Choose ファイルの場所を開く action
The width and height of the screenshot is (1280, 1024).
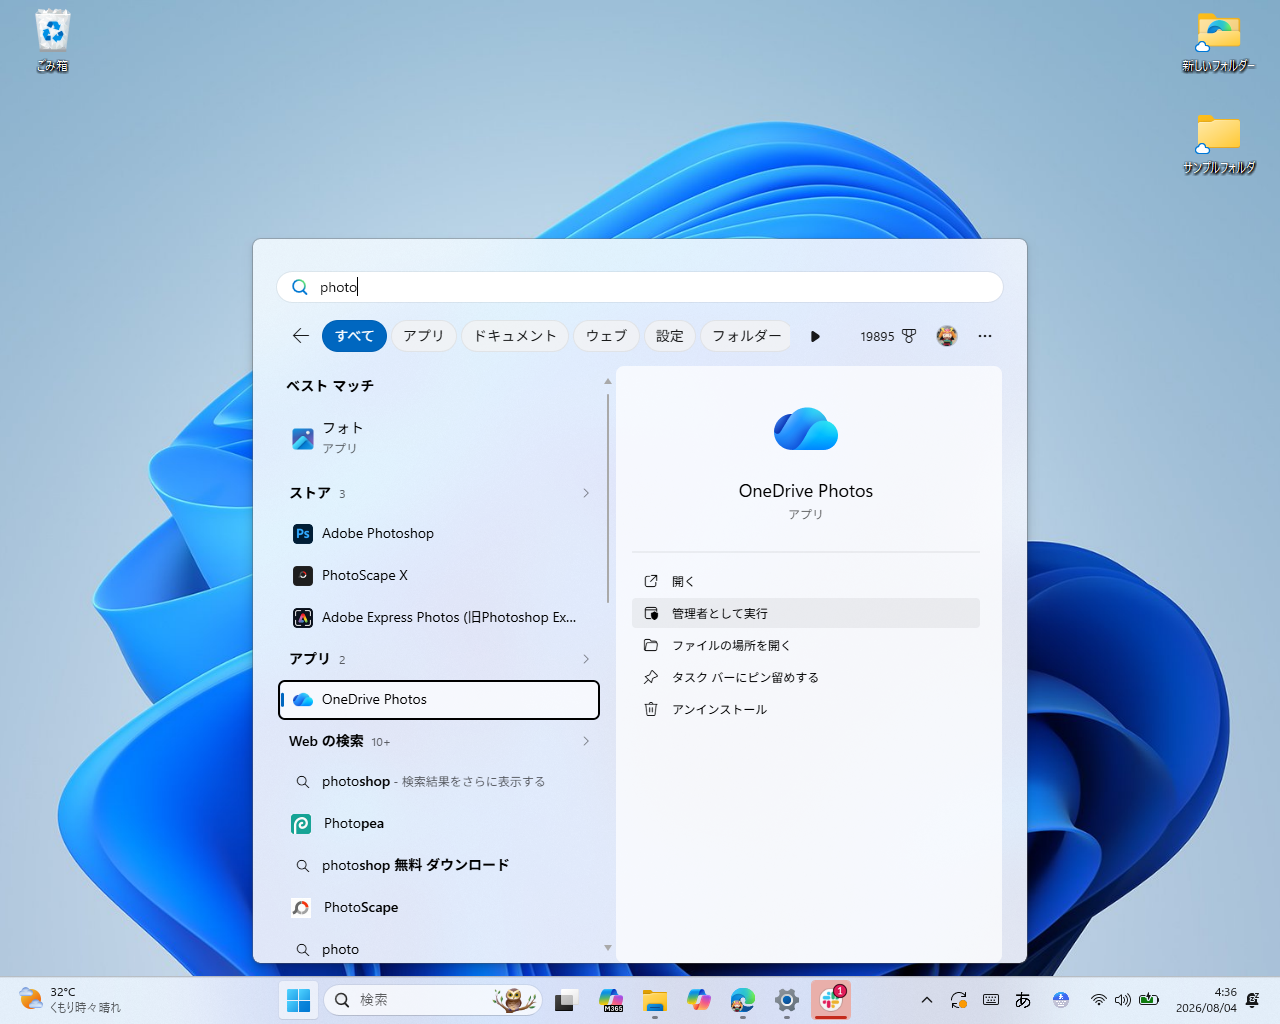806,645
